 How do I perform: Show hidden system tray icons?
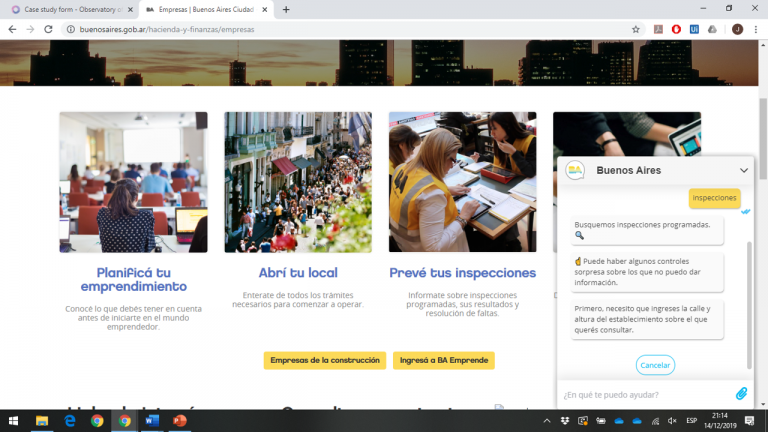(546, 421)
